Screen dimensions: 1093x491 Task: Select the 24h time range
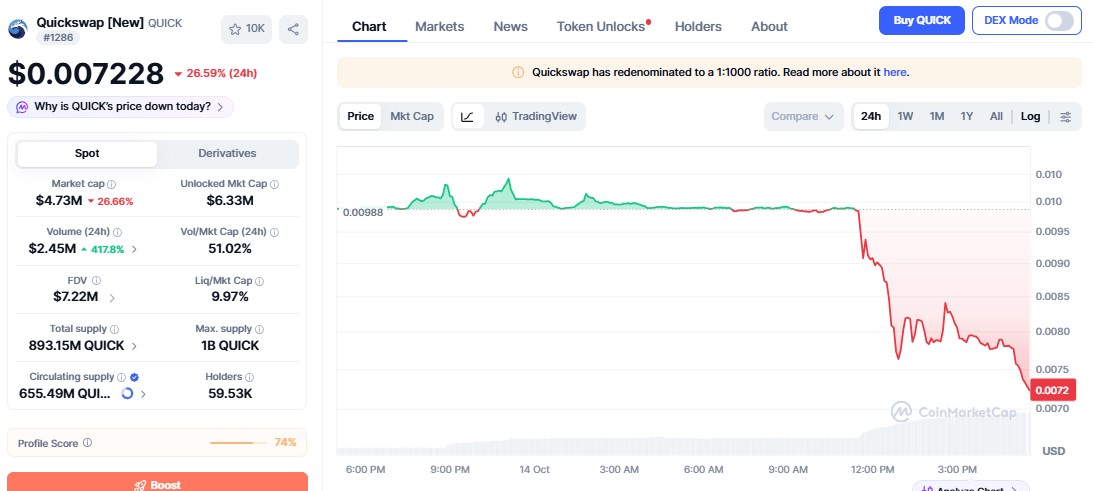click(871, 116)
